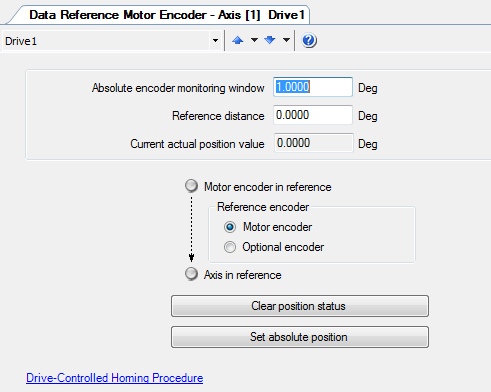Click the Optional encoder label text
Image resolution: width=491 pixels, height=392 pixels.
tap(283, 247)
